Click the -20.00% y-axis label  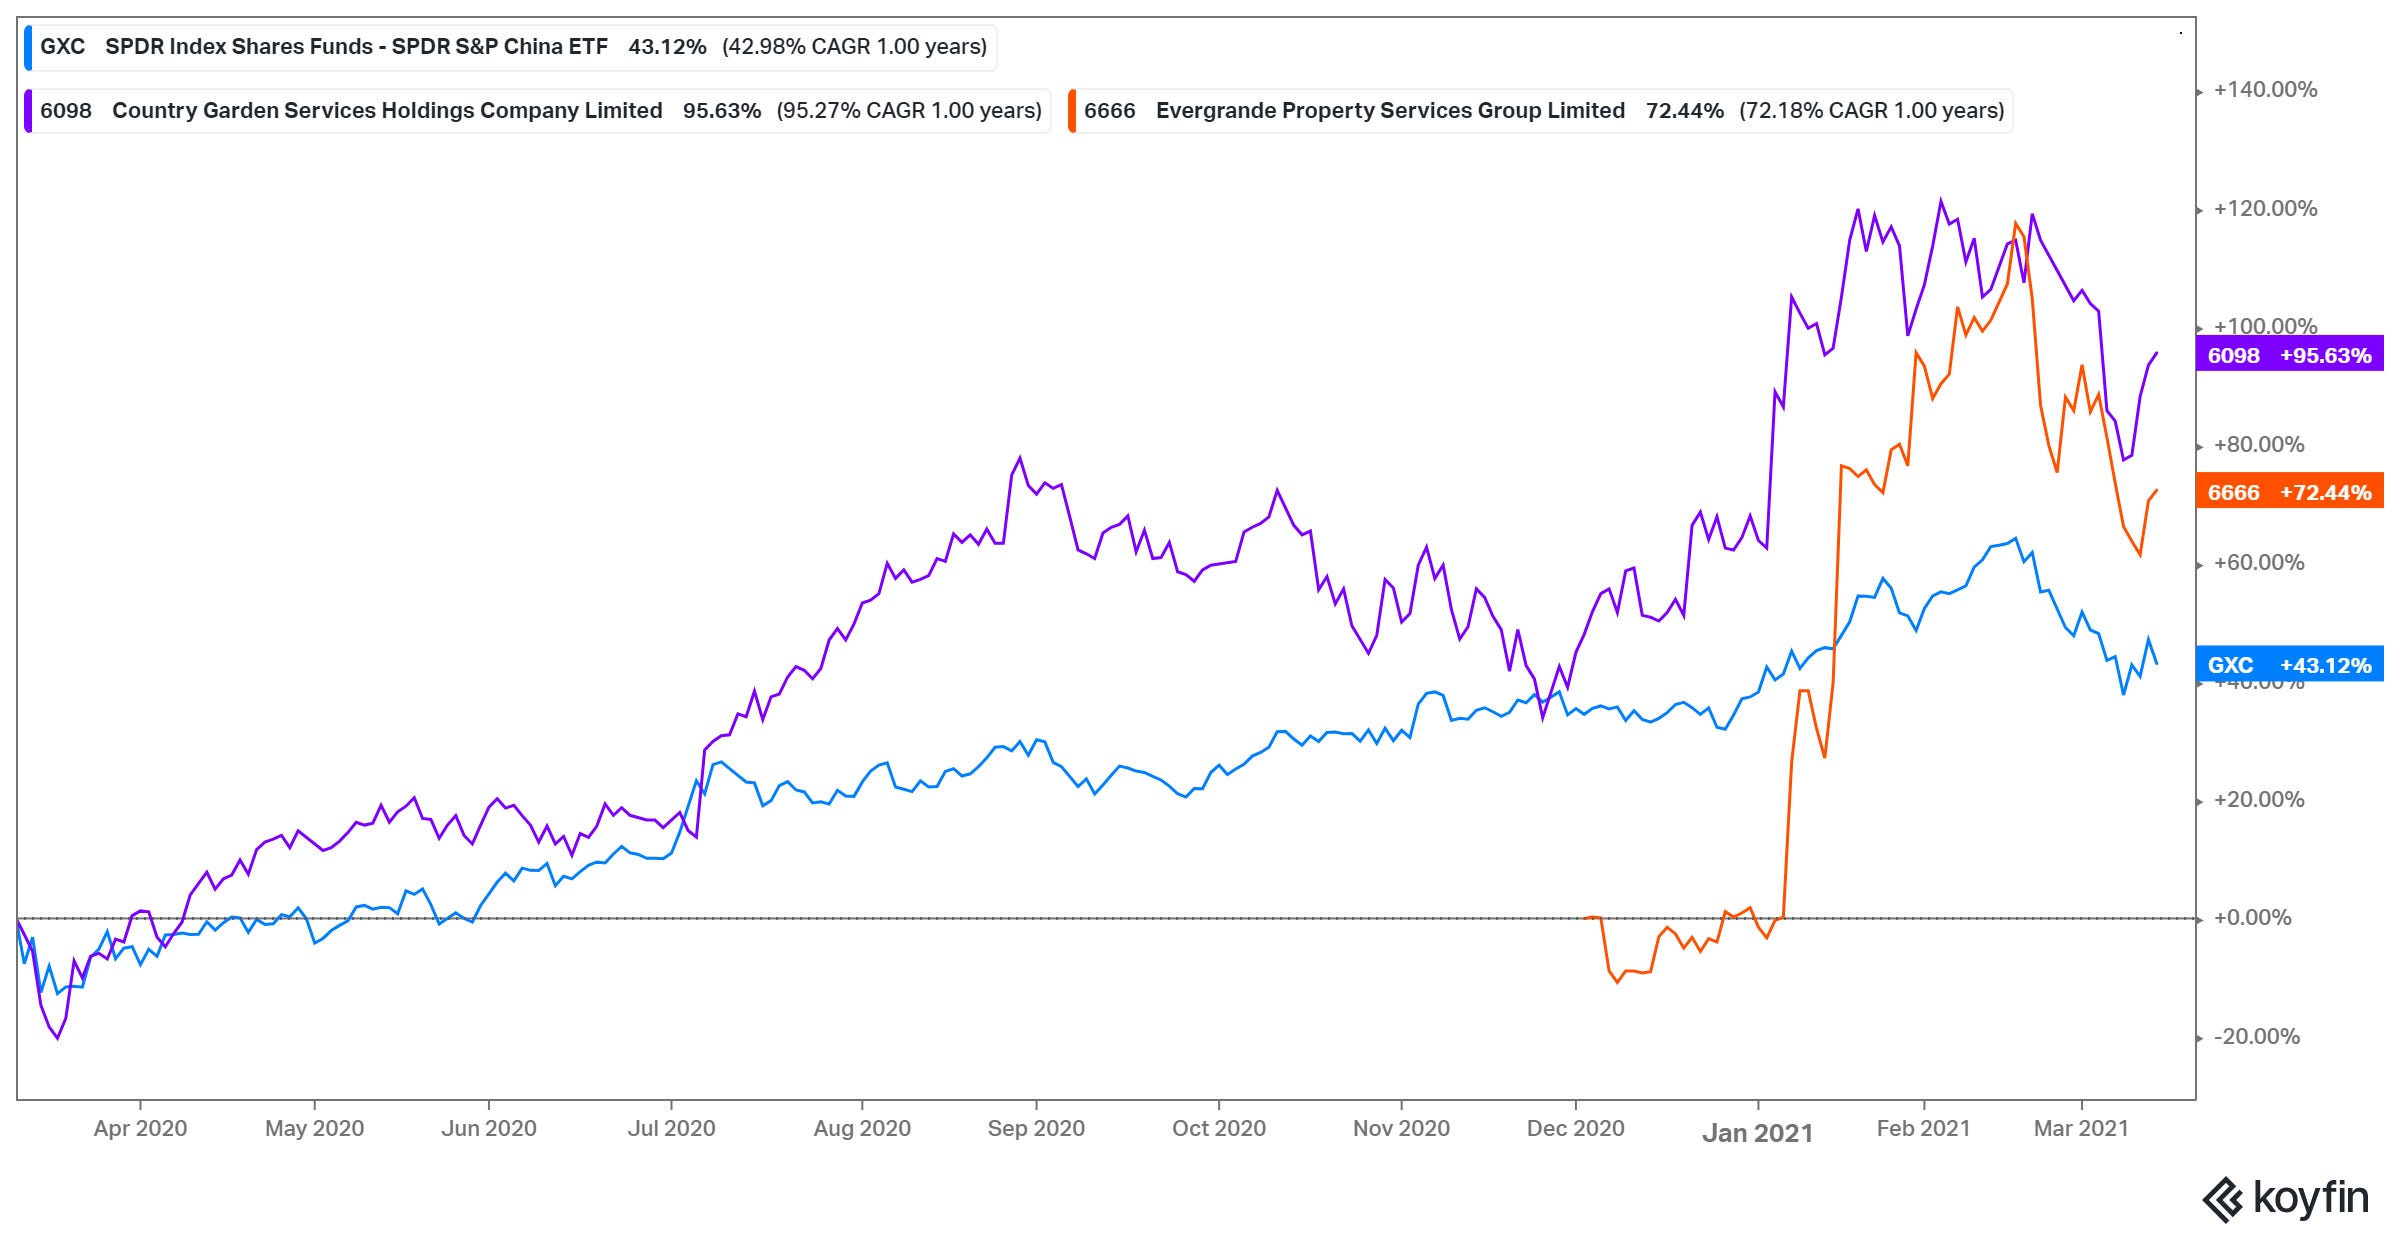[2257, 1037]
